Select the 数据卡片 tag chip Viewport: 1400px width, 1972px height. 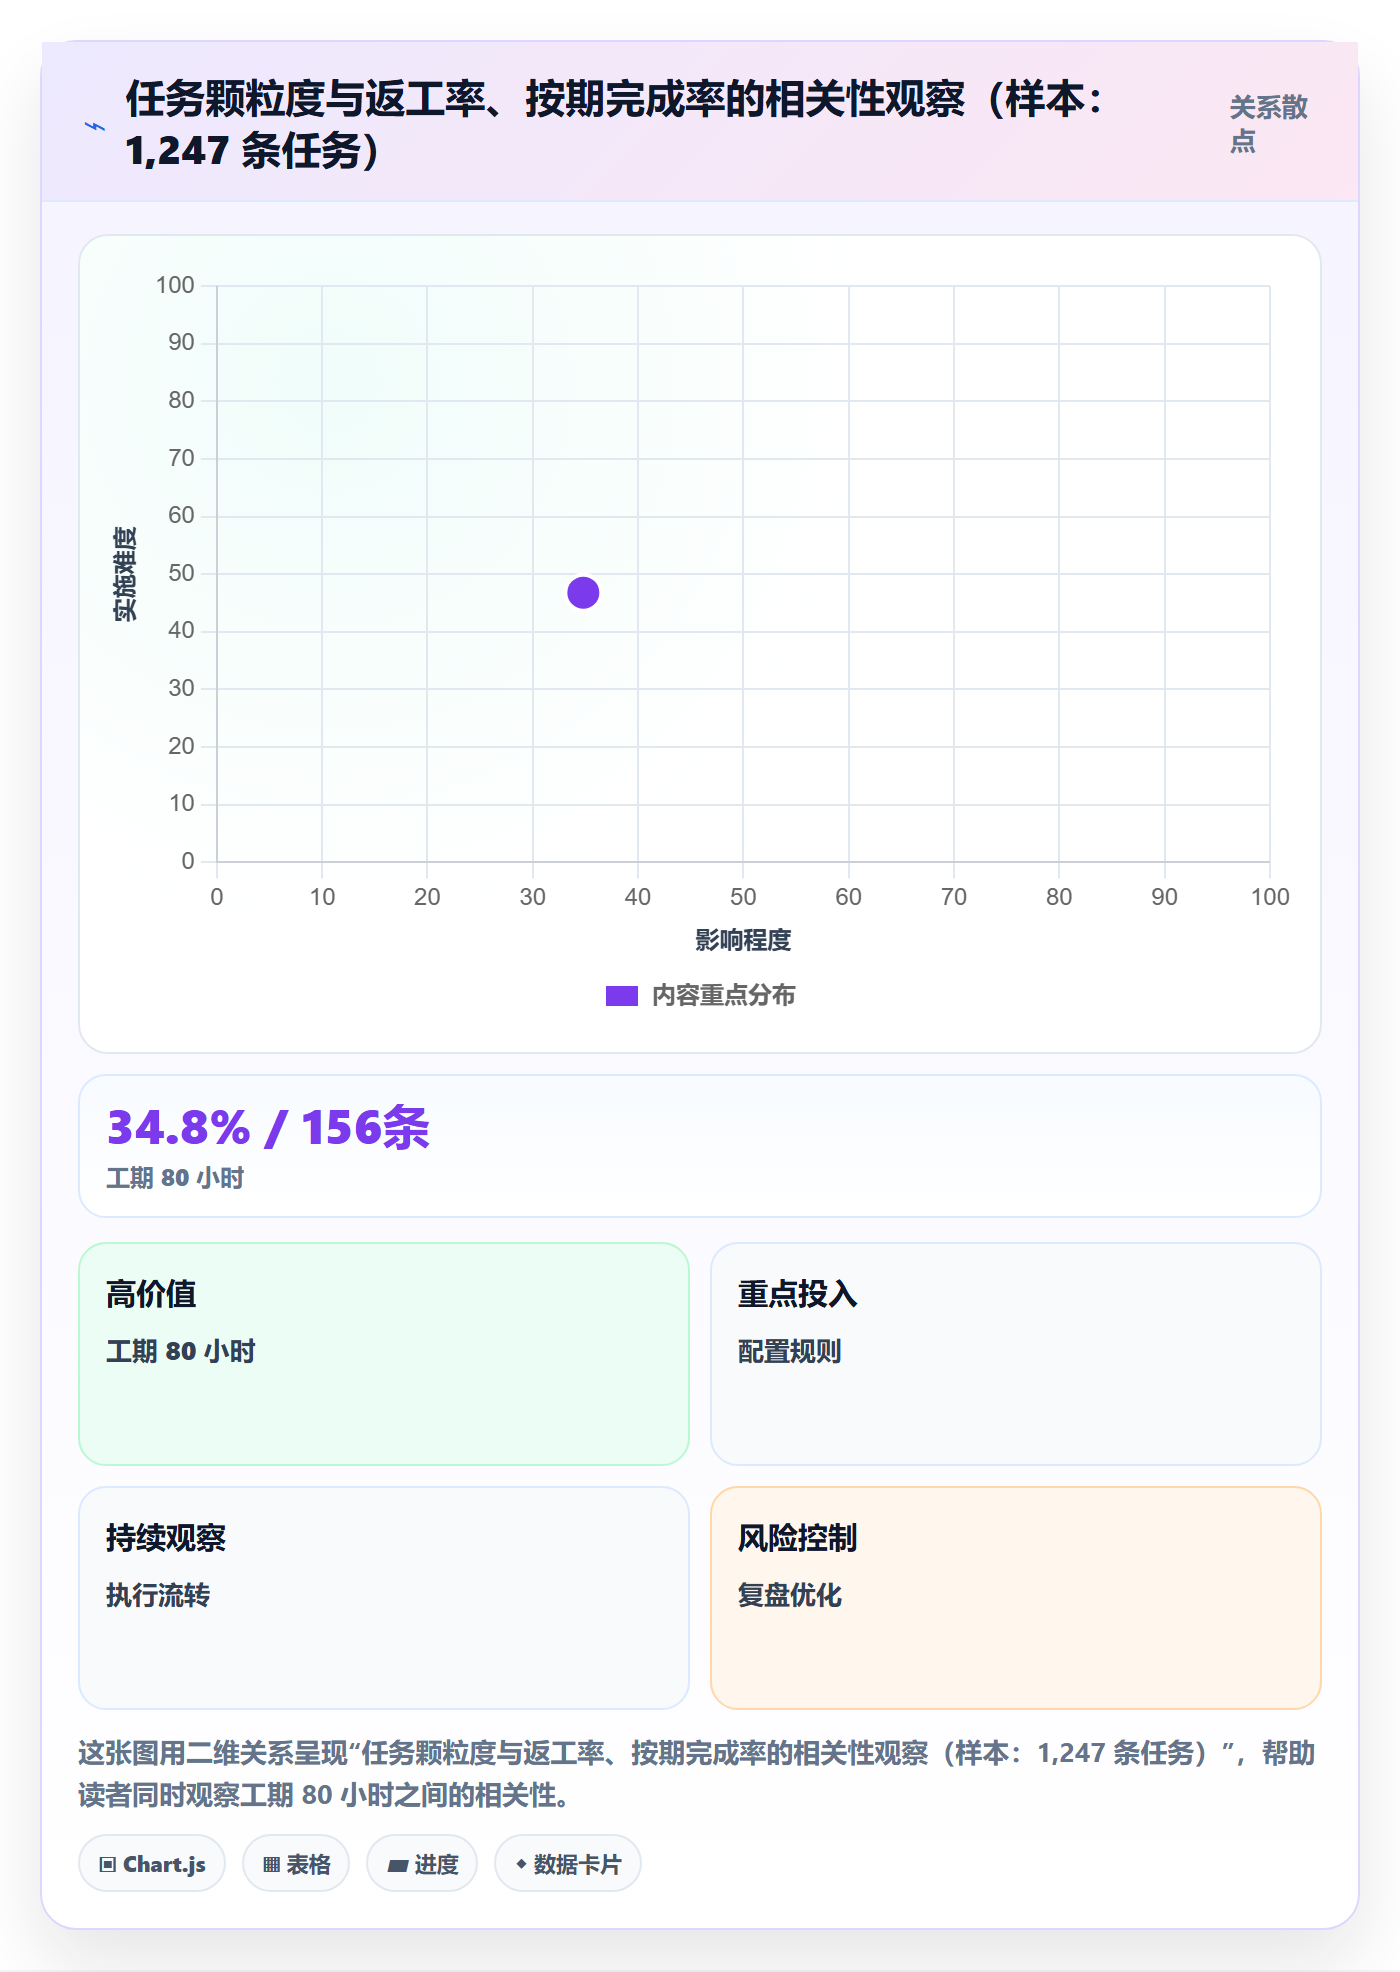568,1864
